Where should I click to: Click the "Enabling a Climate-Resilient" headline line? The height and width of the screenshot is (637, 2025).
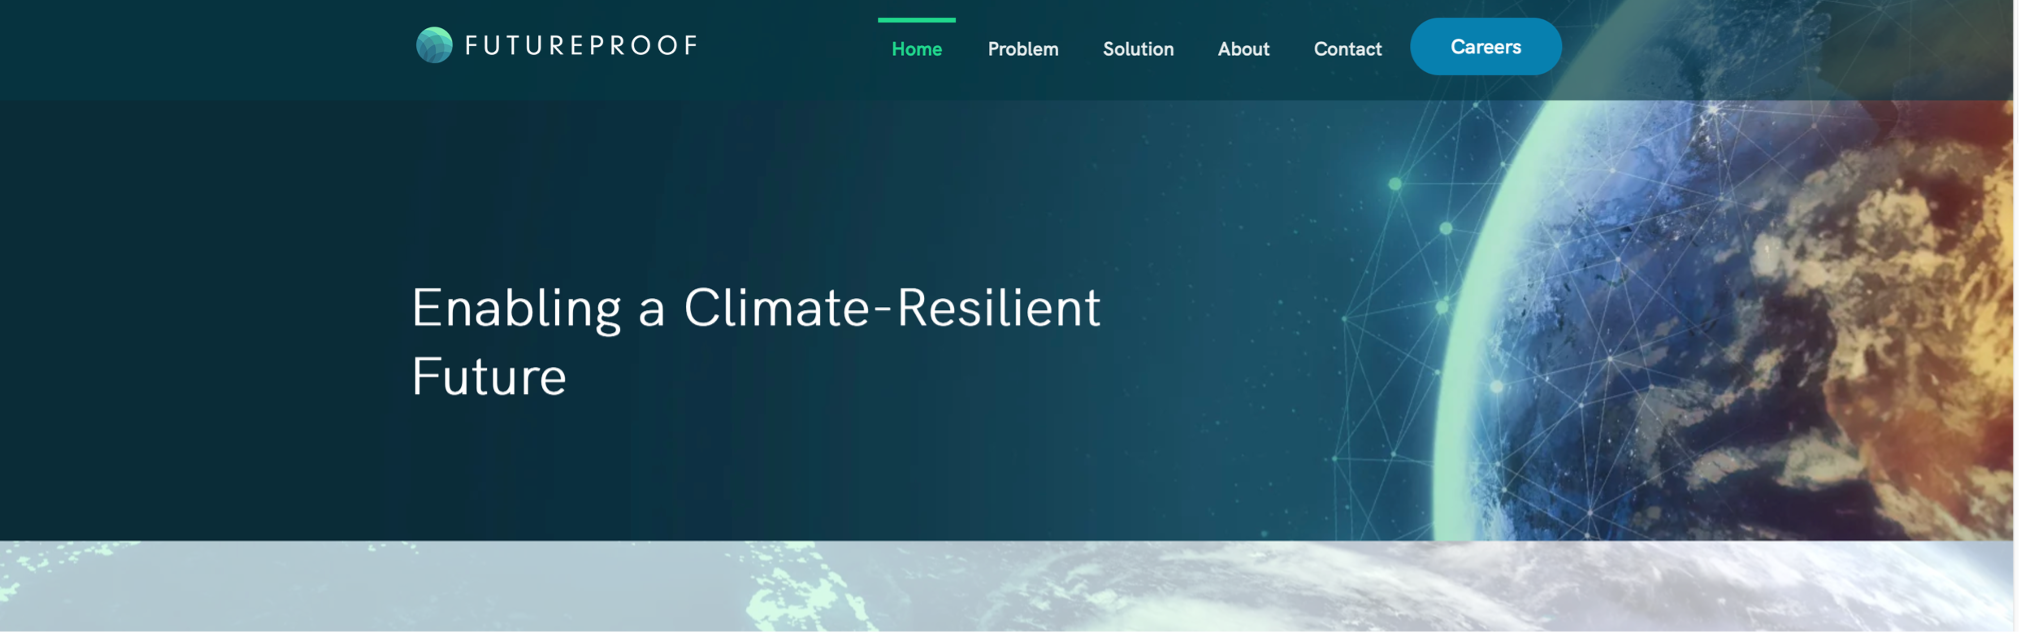tap(755, 308)
